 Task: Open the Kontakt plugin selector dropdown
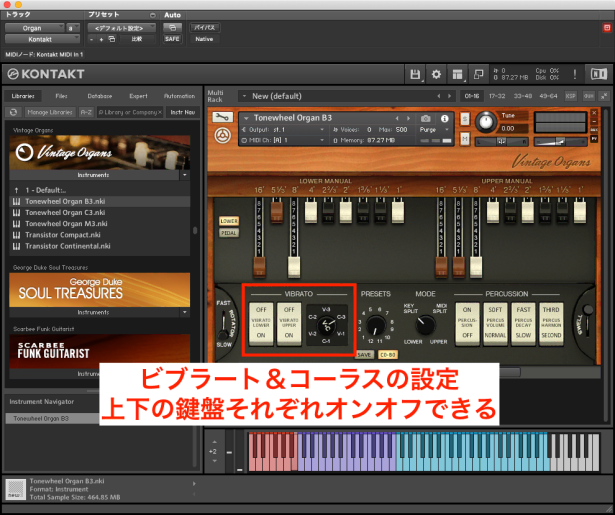[x=42, y=39]
